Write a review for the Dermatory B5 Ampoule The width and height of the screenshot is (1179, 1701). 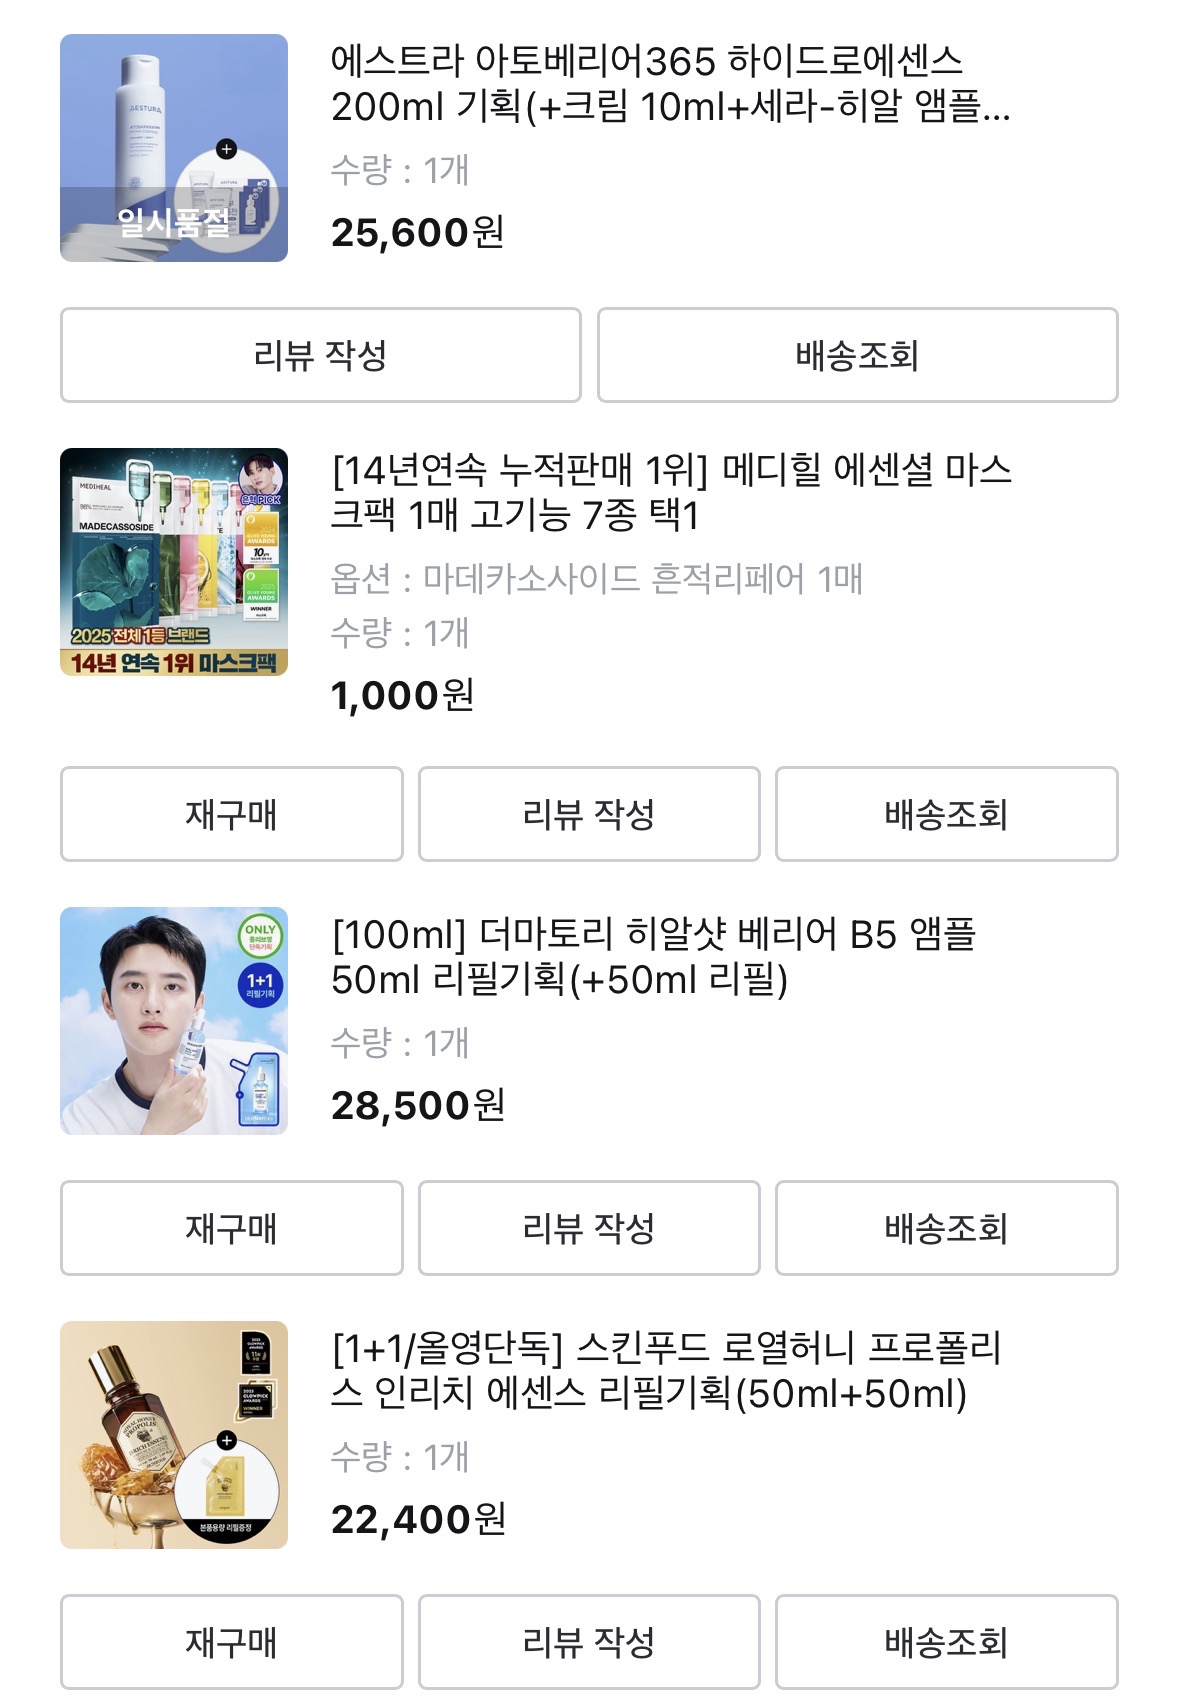588,1228
